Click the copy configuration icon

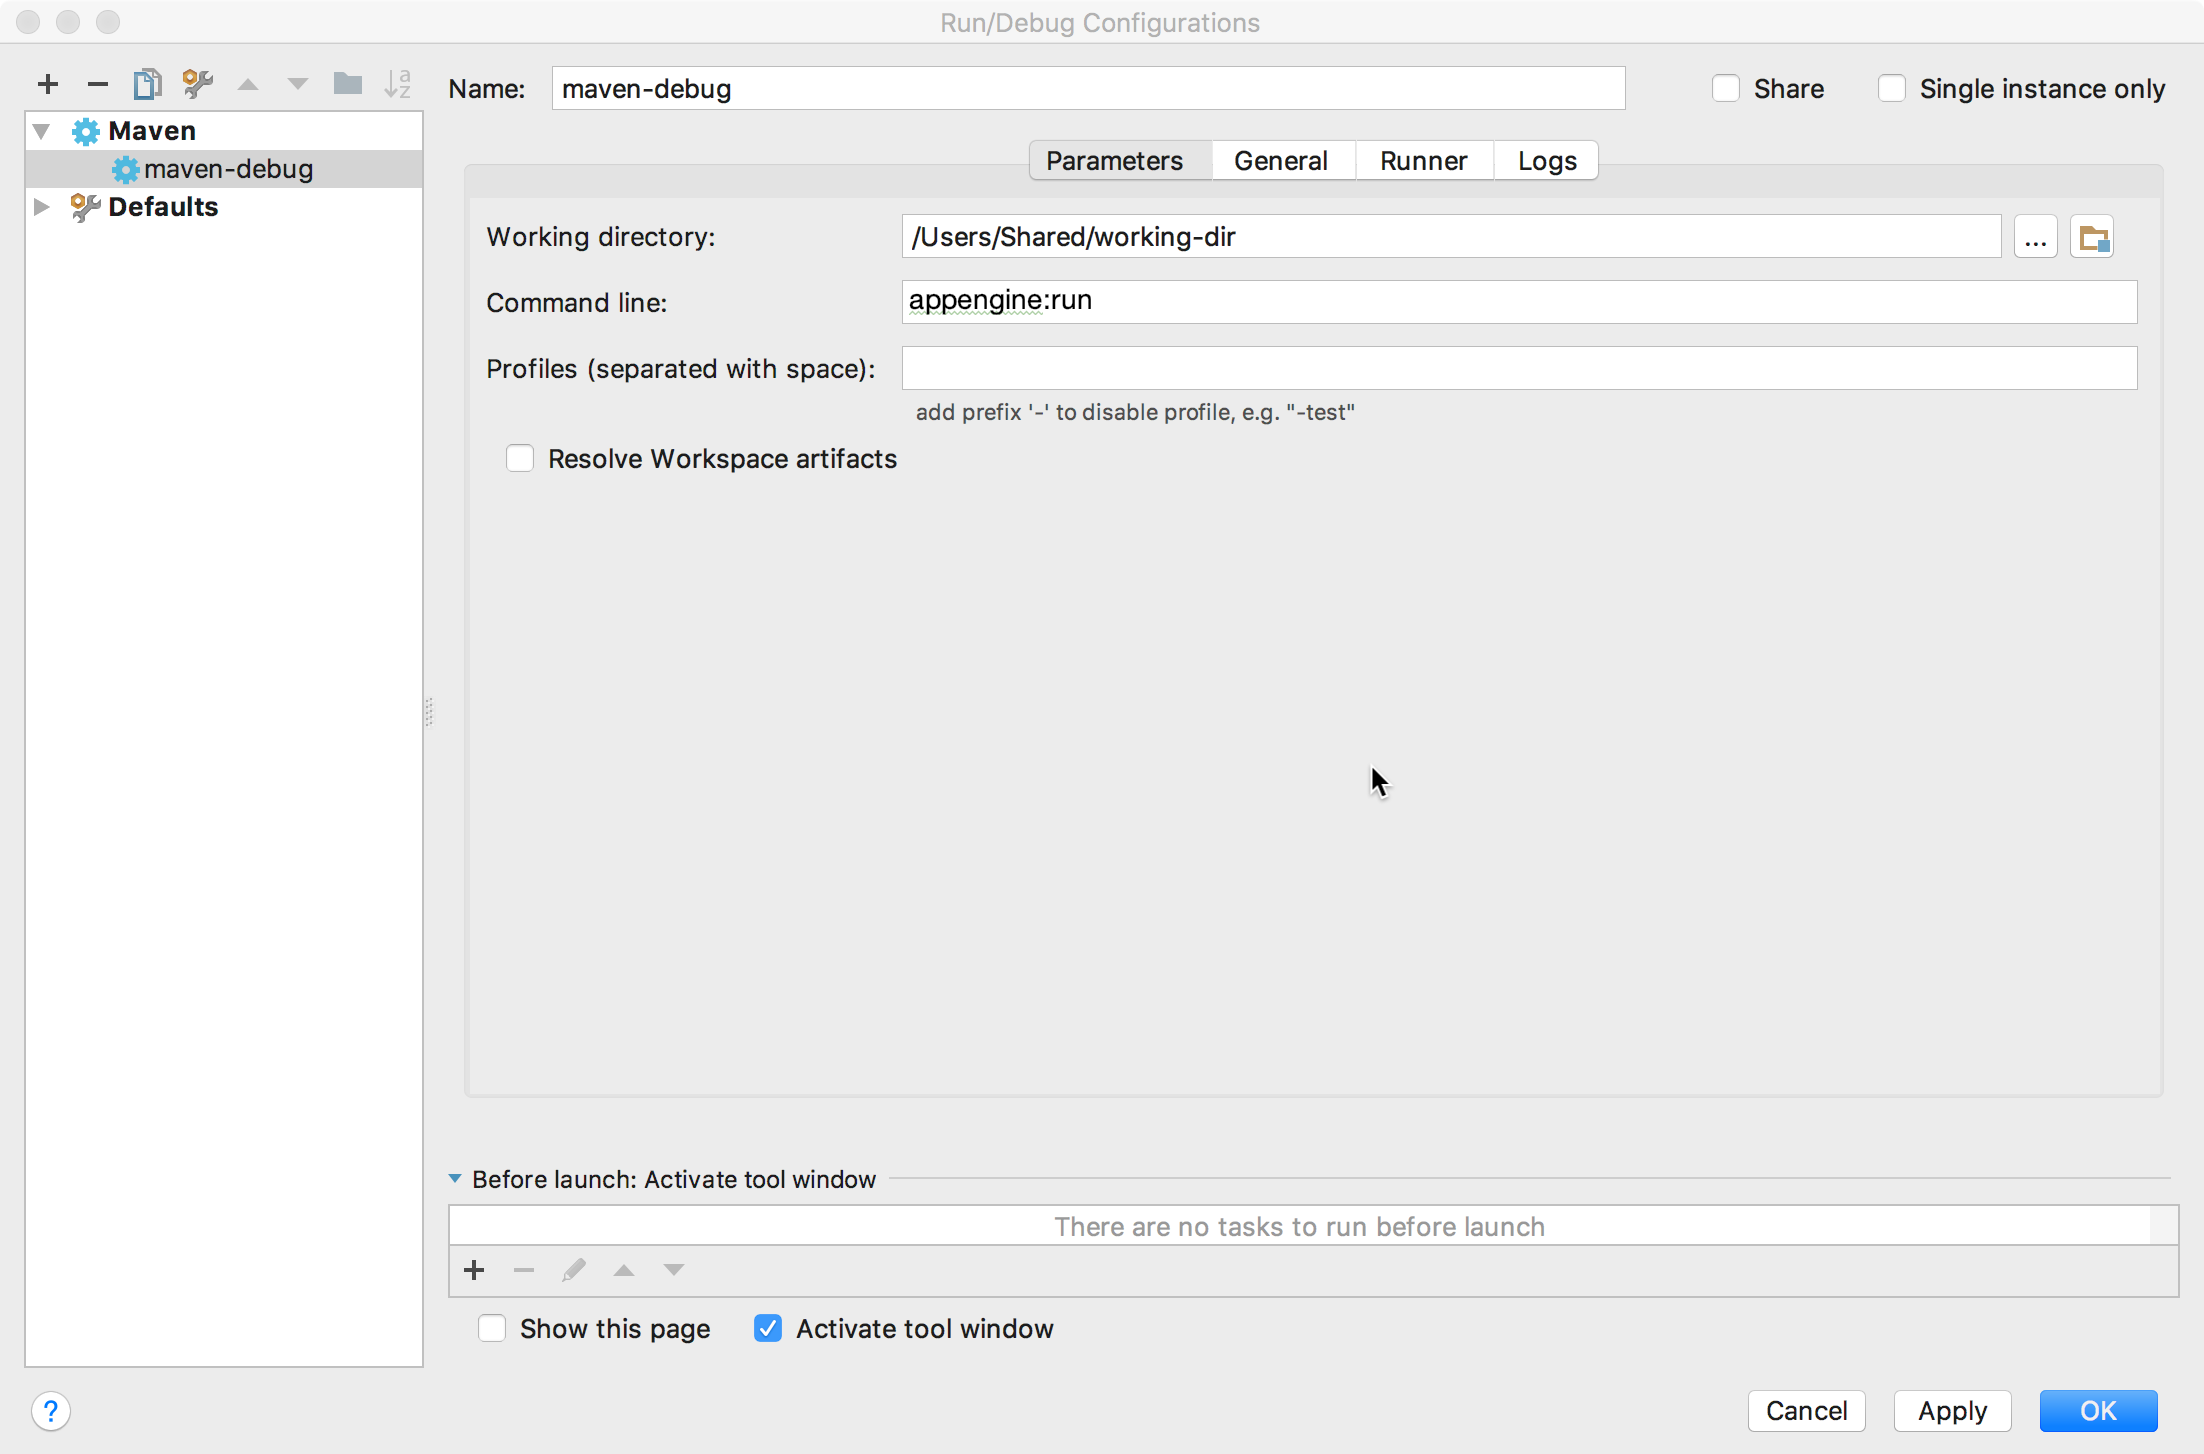tap(148, 84)
